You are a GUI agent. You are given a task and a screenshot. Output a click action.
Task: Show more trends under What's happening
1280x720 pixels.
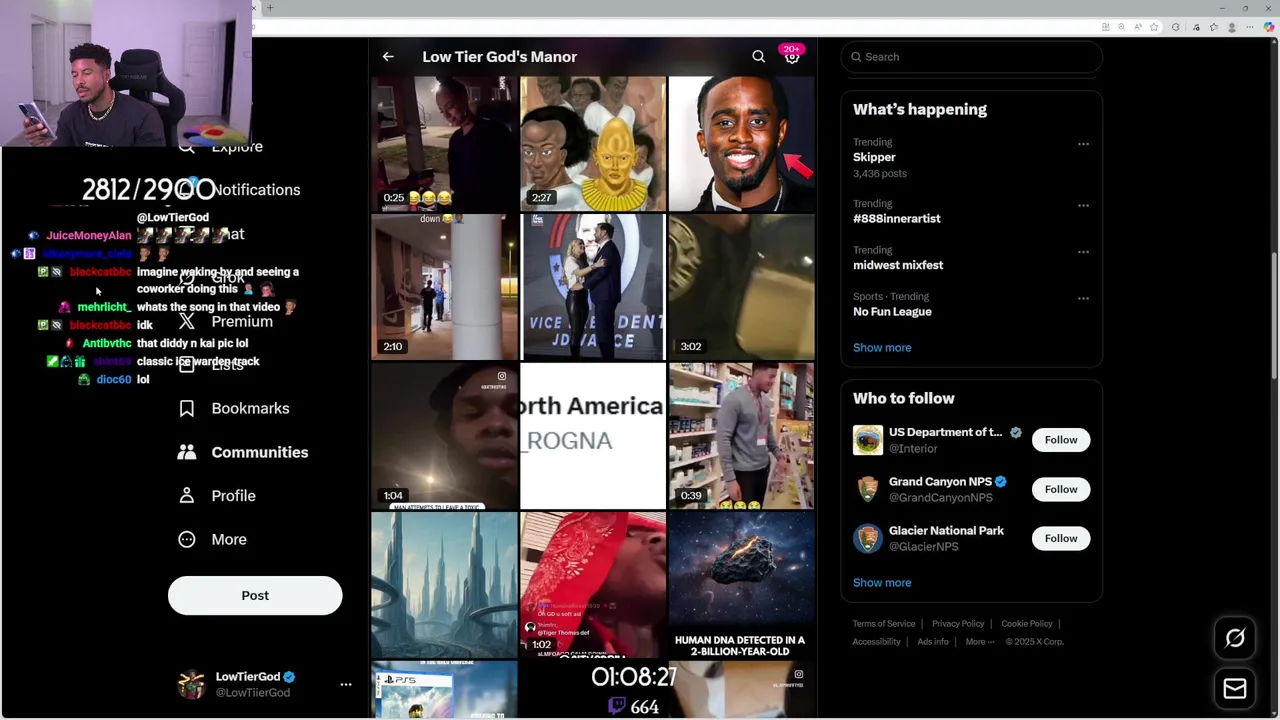[882, 348]
